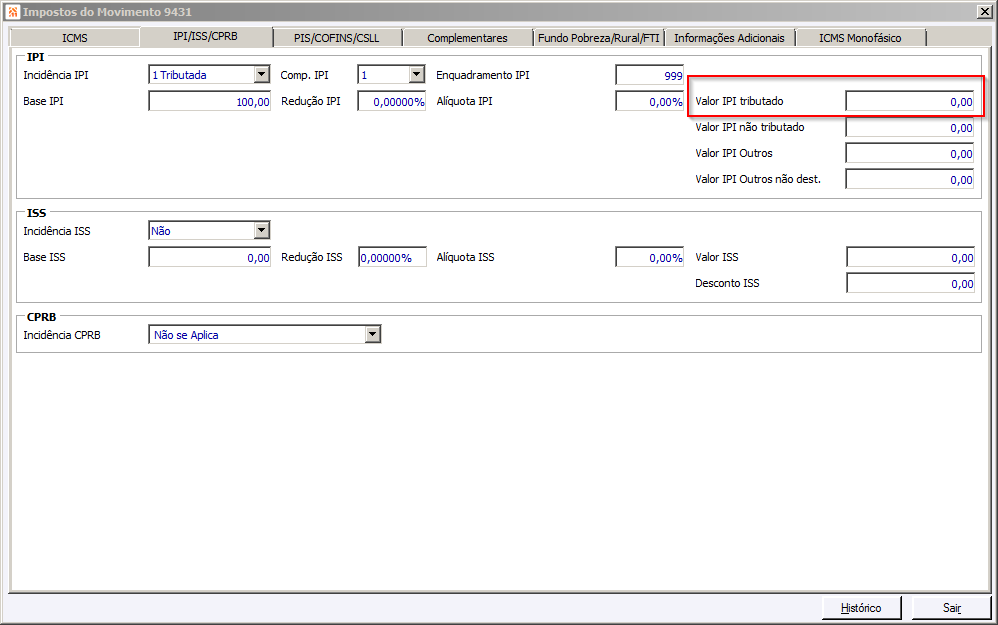Screen dimensions: 998x625
Task: Expand the Incidência CPRB dropdown arrow
Action: point(372,334)
